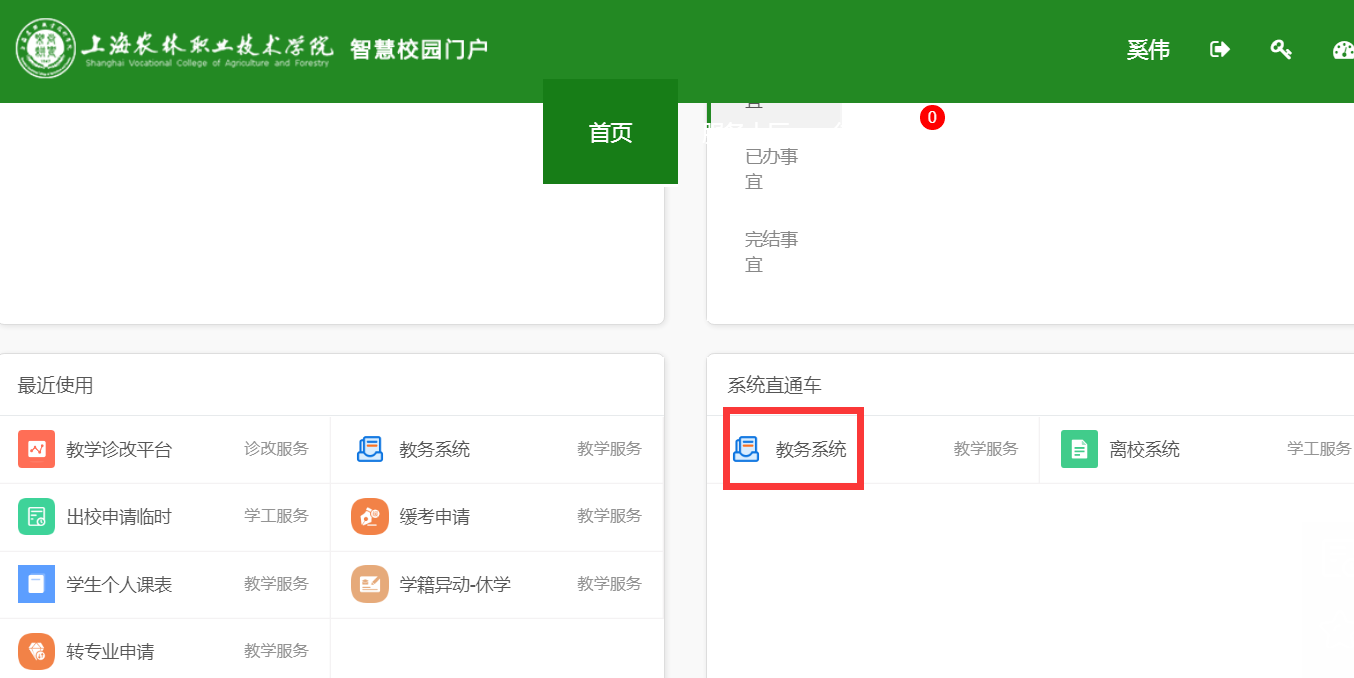
Task: Click the 学工服务 tag beside 离校系统
Action: 1318,449
